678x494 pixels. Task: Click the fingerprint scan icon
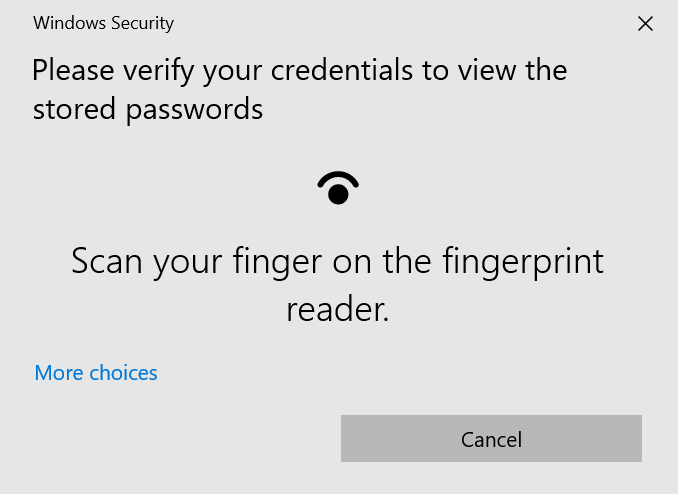(x=338, y=188)
